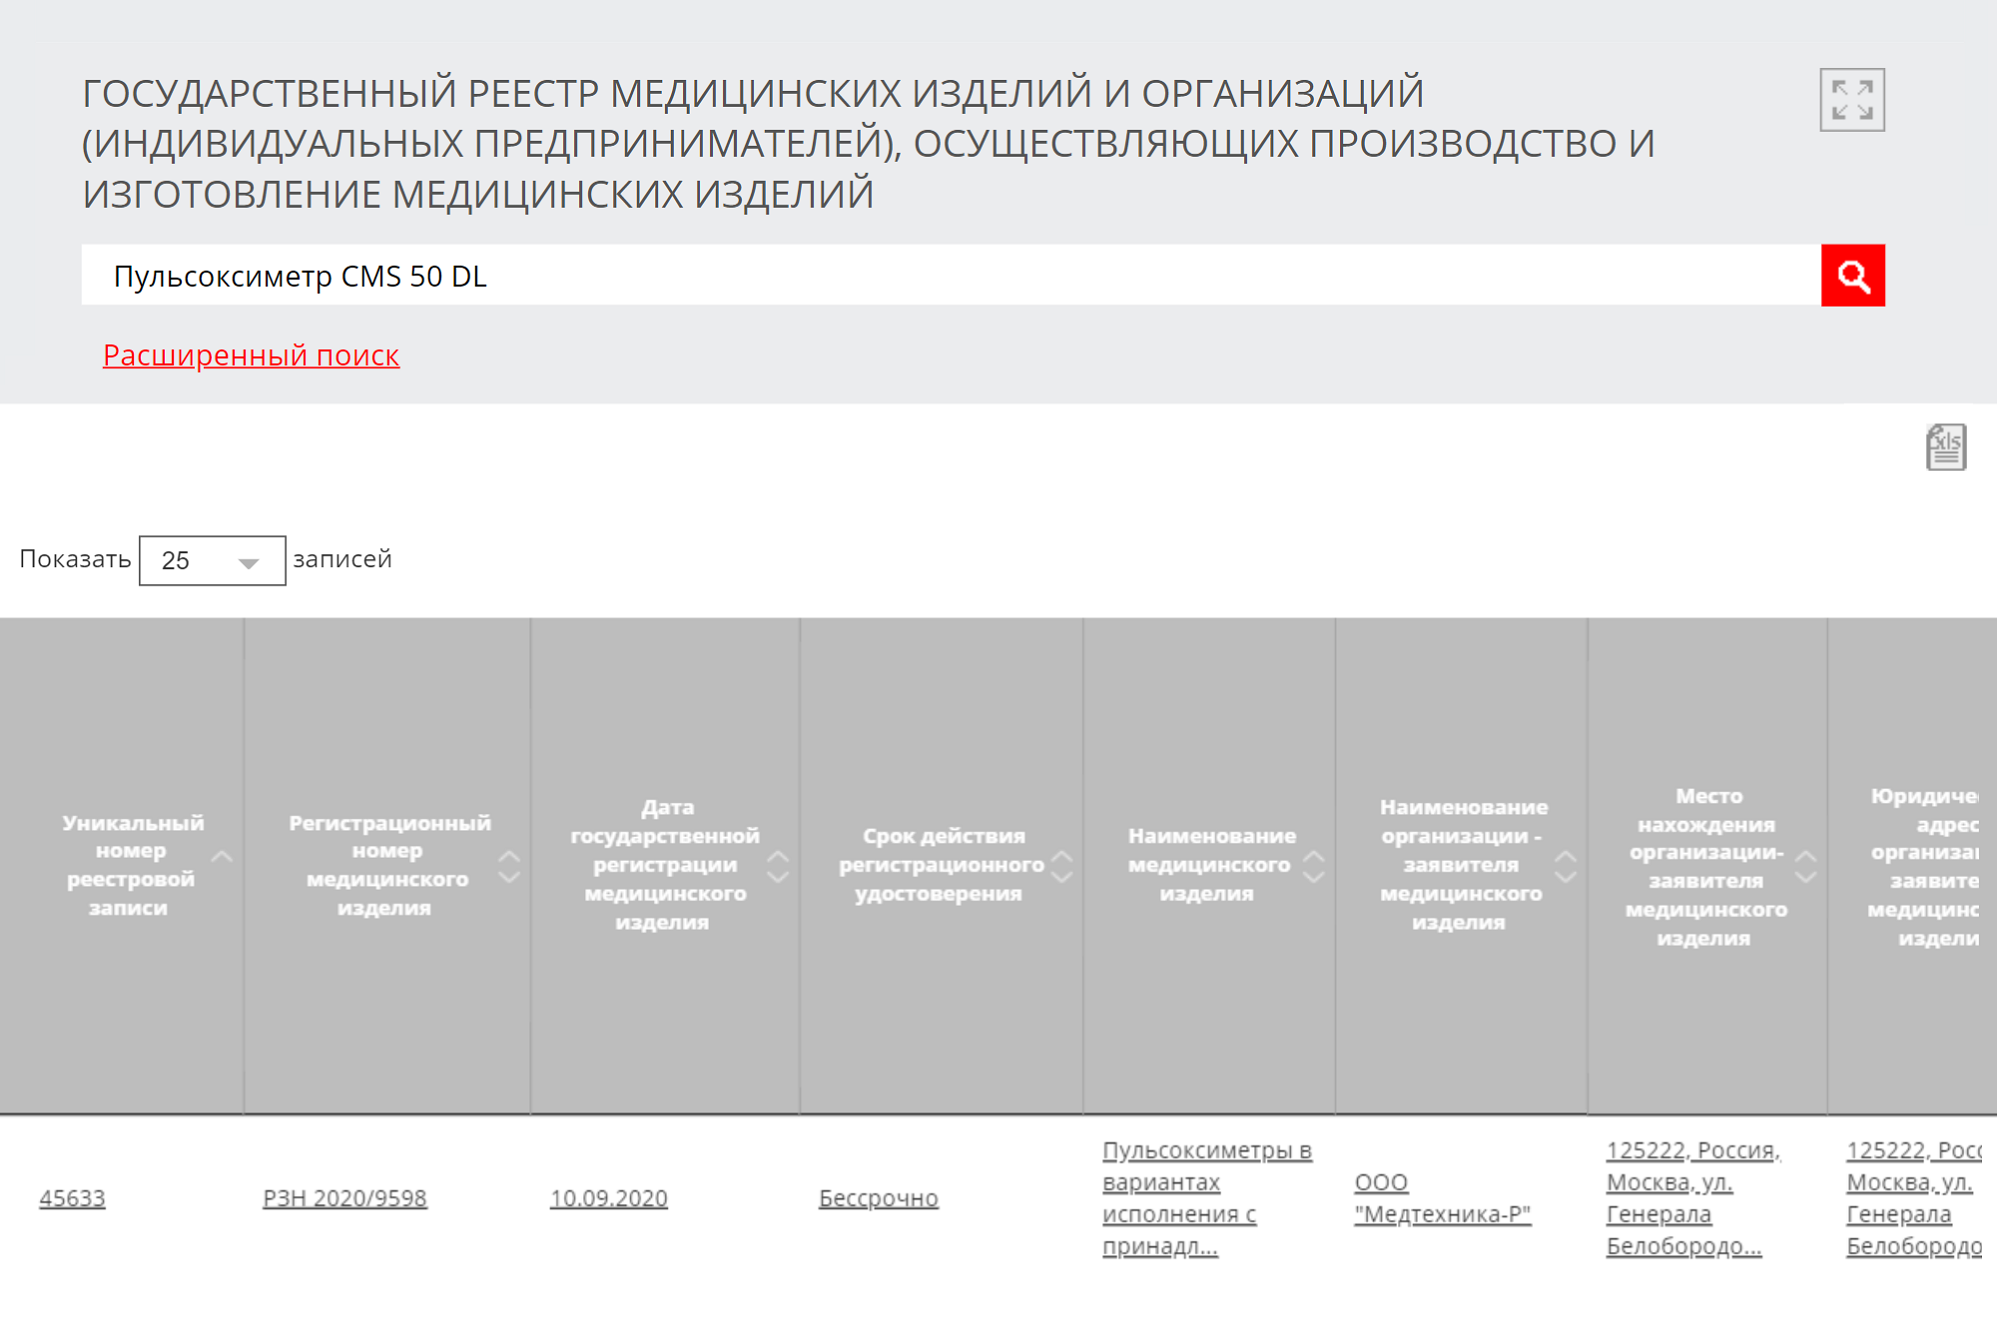Open Пульсоксиметры в вариантах исполнения link
Image resolution: width=1997 pixels, height=1334 pixels.
(1207, 1198)
